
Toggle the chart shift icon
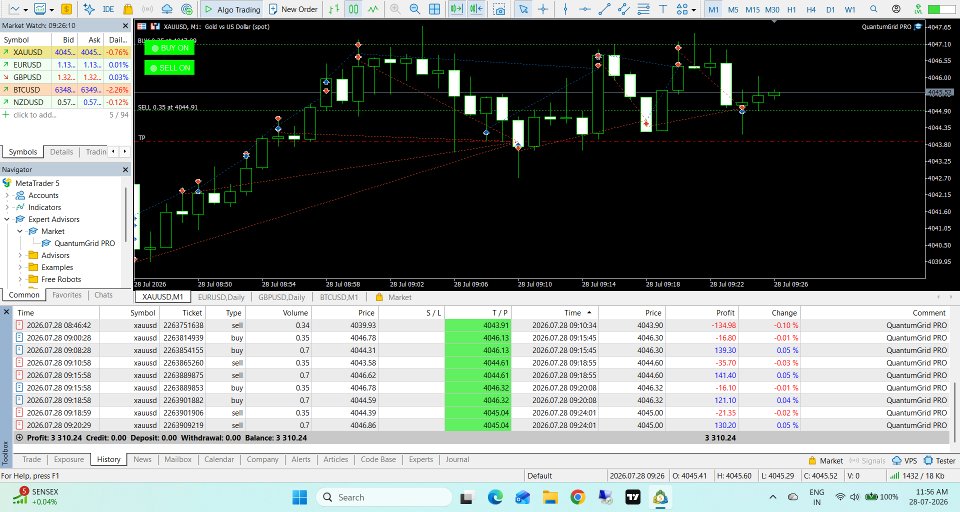476,9
